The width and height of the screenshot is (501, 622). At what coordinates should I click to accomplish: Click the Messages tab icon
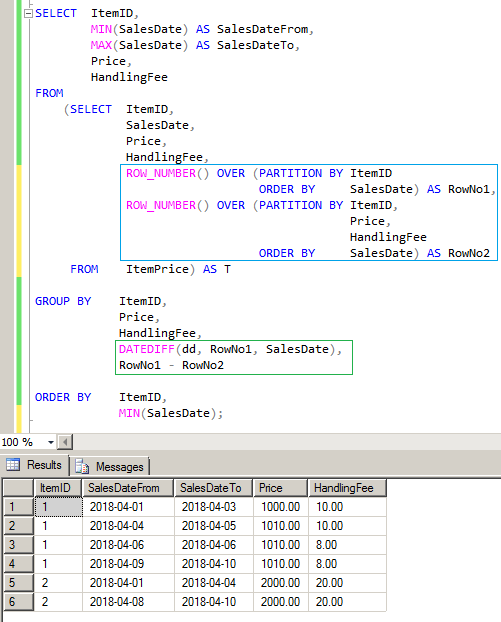pyautogui.click(x=82, y=466)
